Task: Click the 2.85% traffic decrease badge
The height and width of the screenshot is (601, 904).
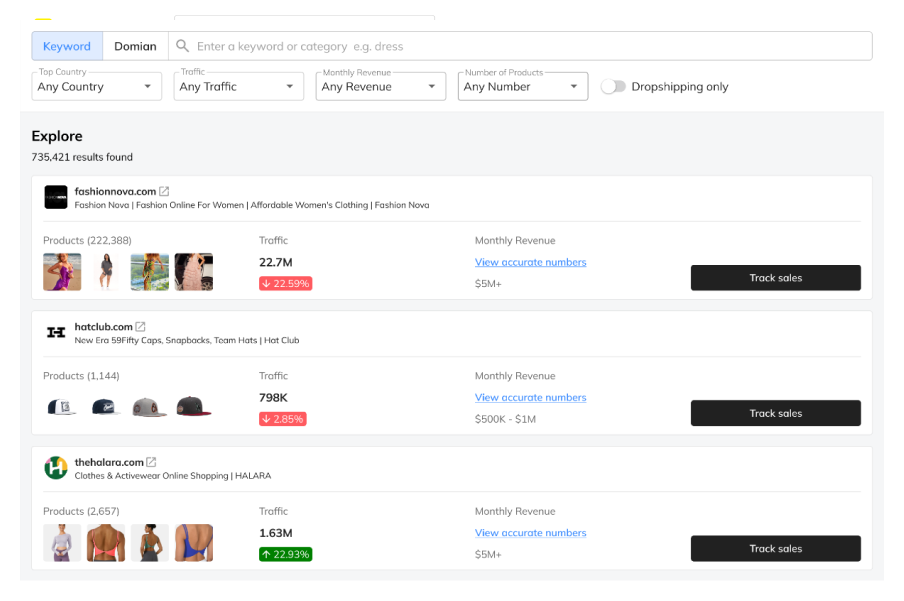Action: tap(282, 419)
